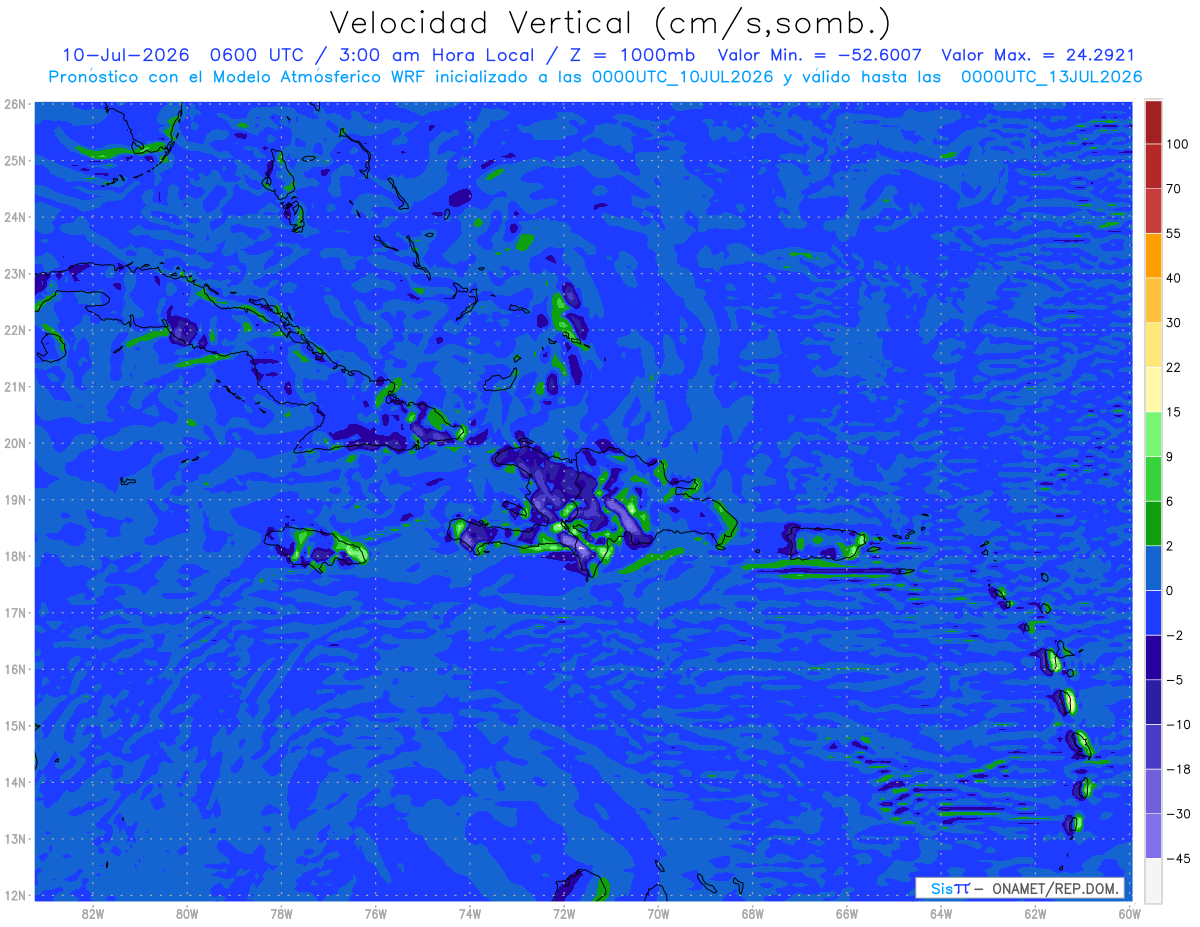Select the purple swatch between -18 and -30
The height and width of the screenshot is (927, 1200).
coord(1153,791)
